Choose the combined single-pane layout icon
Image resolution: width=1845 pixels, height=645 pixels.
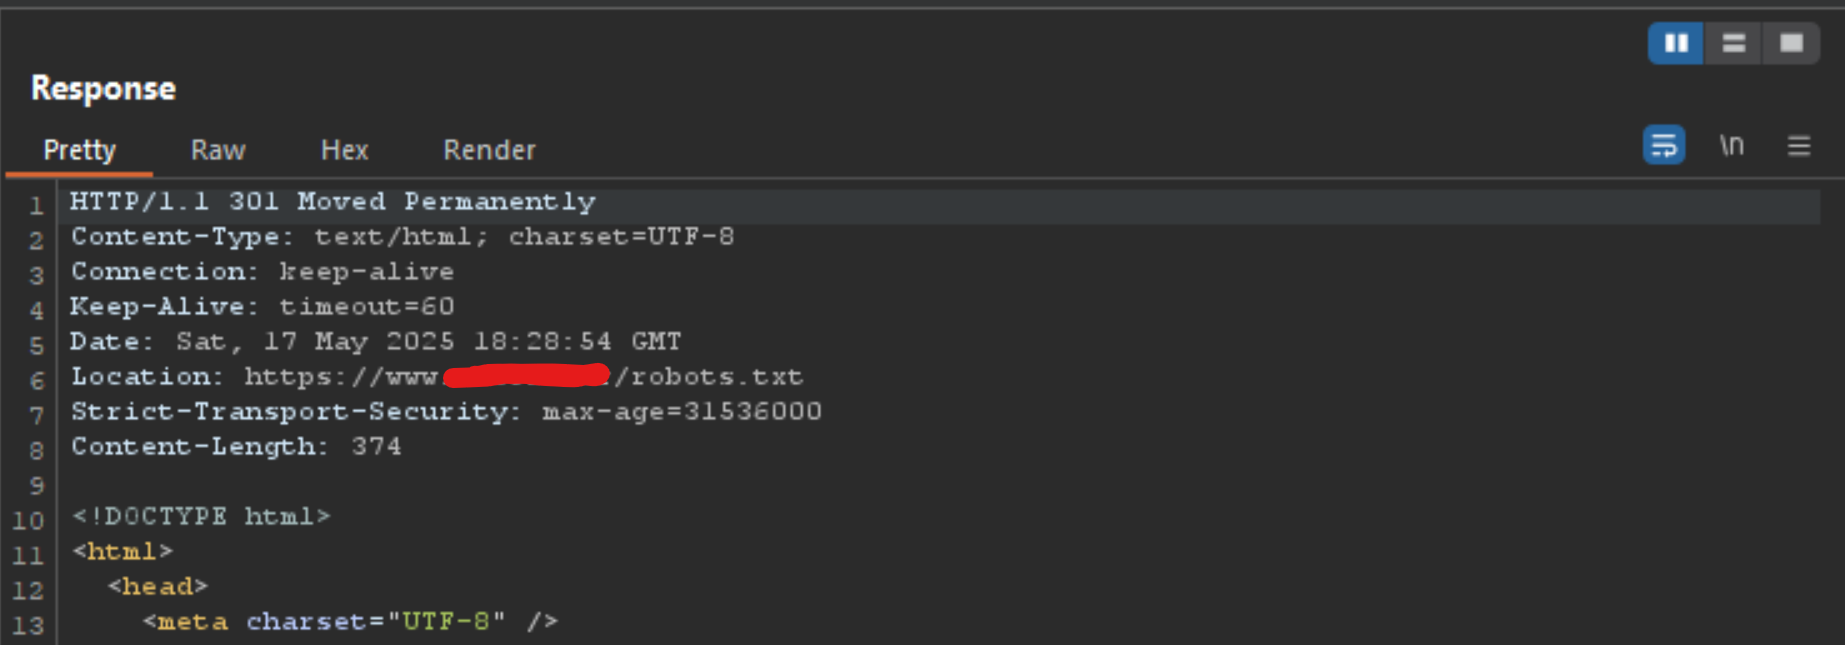tap(1791, 43)
